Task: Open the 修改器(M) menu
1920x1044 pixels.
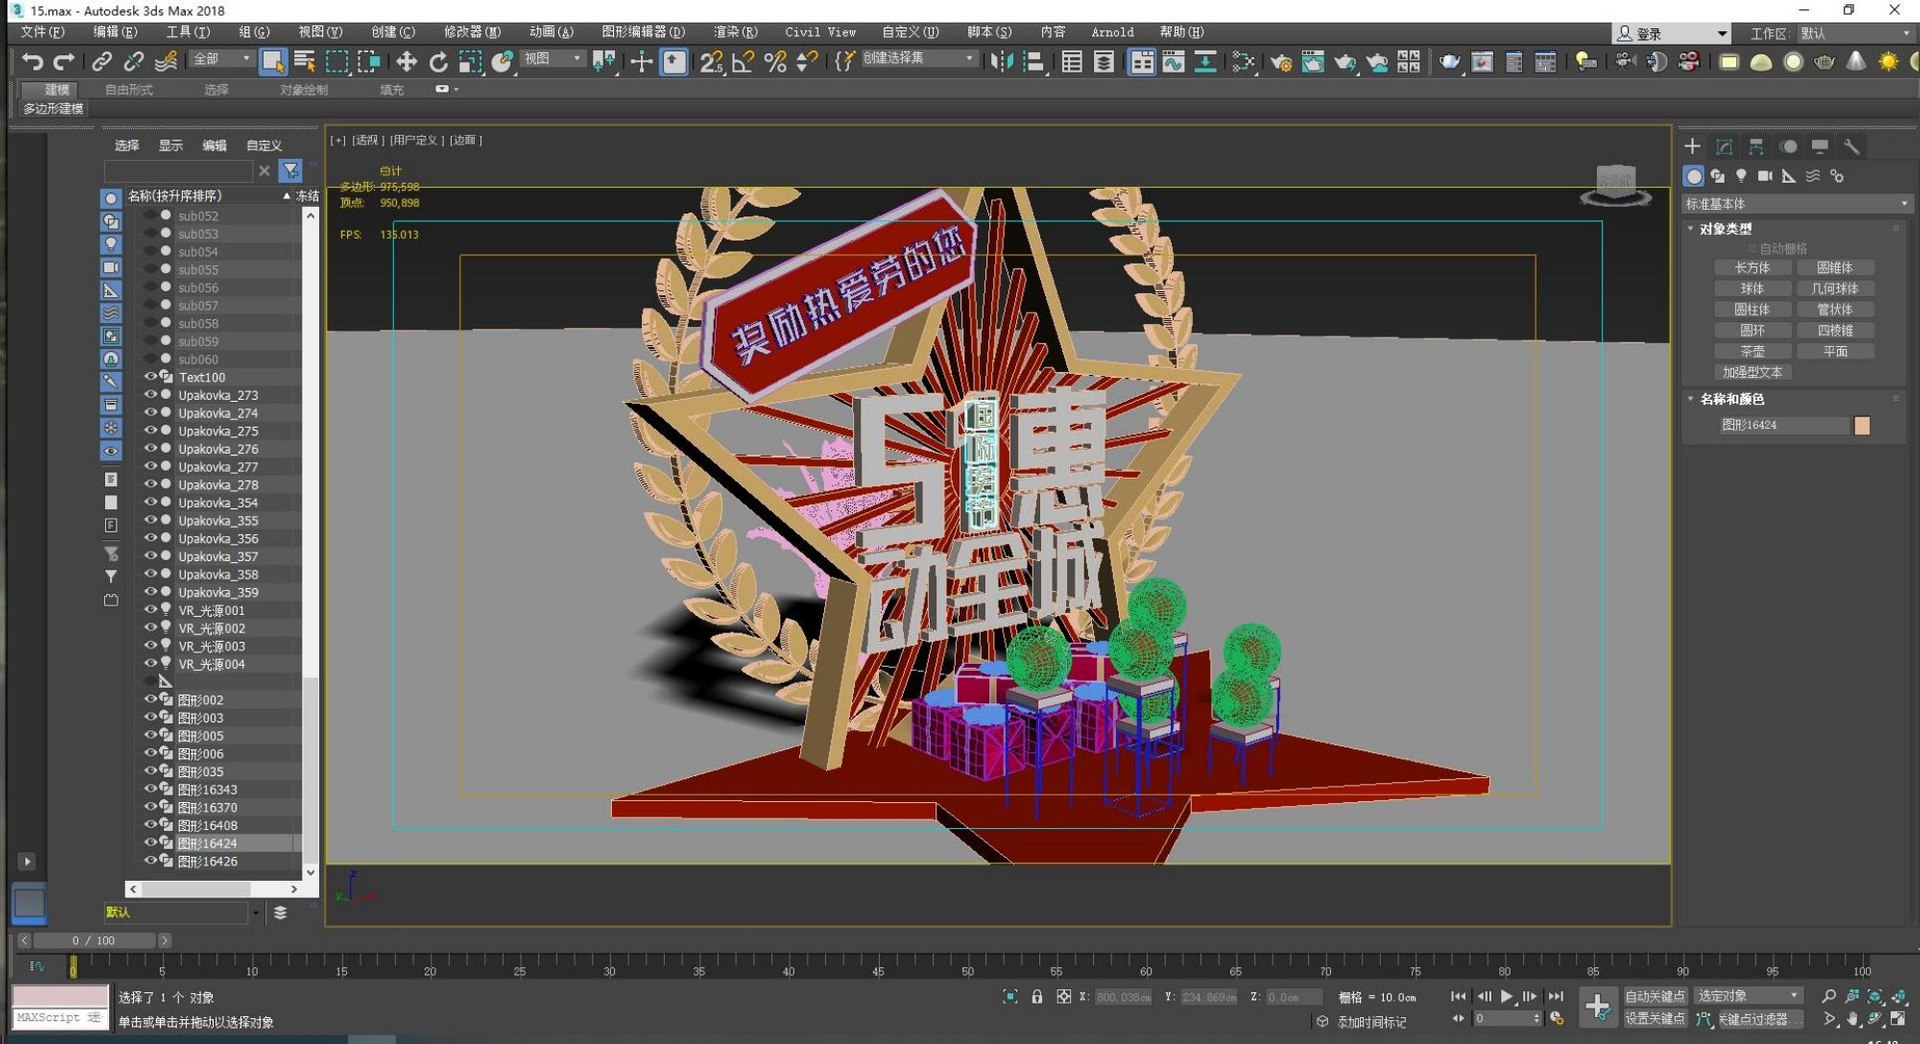Action: pos(472,32)
